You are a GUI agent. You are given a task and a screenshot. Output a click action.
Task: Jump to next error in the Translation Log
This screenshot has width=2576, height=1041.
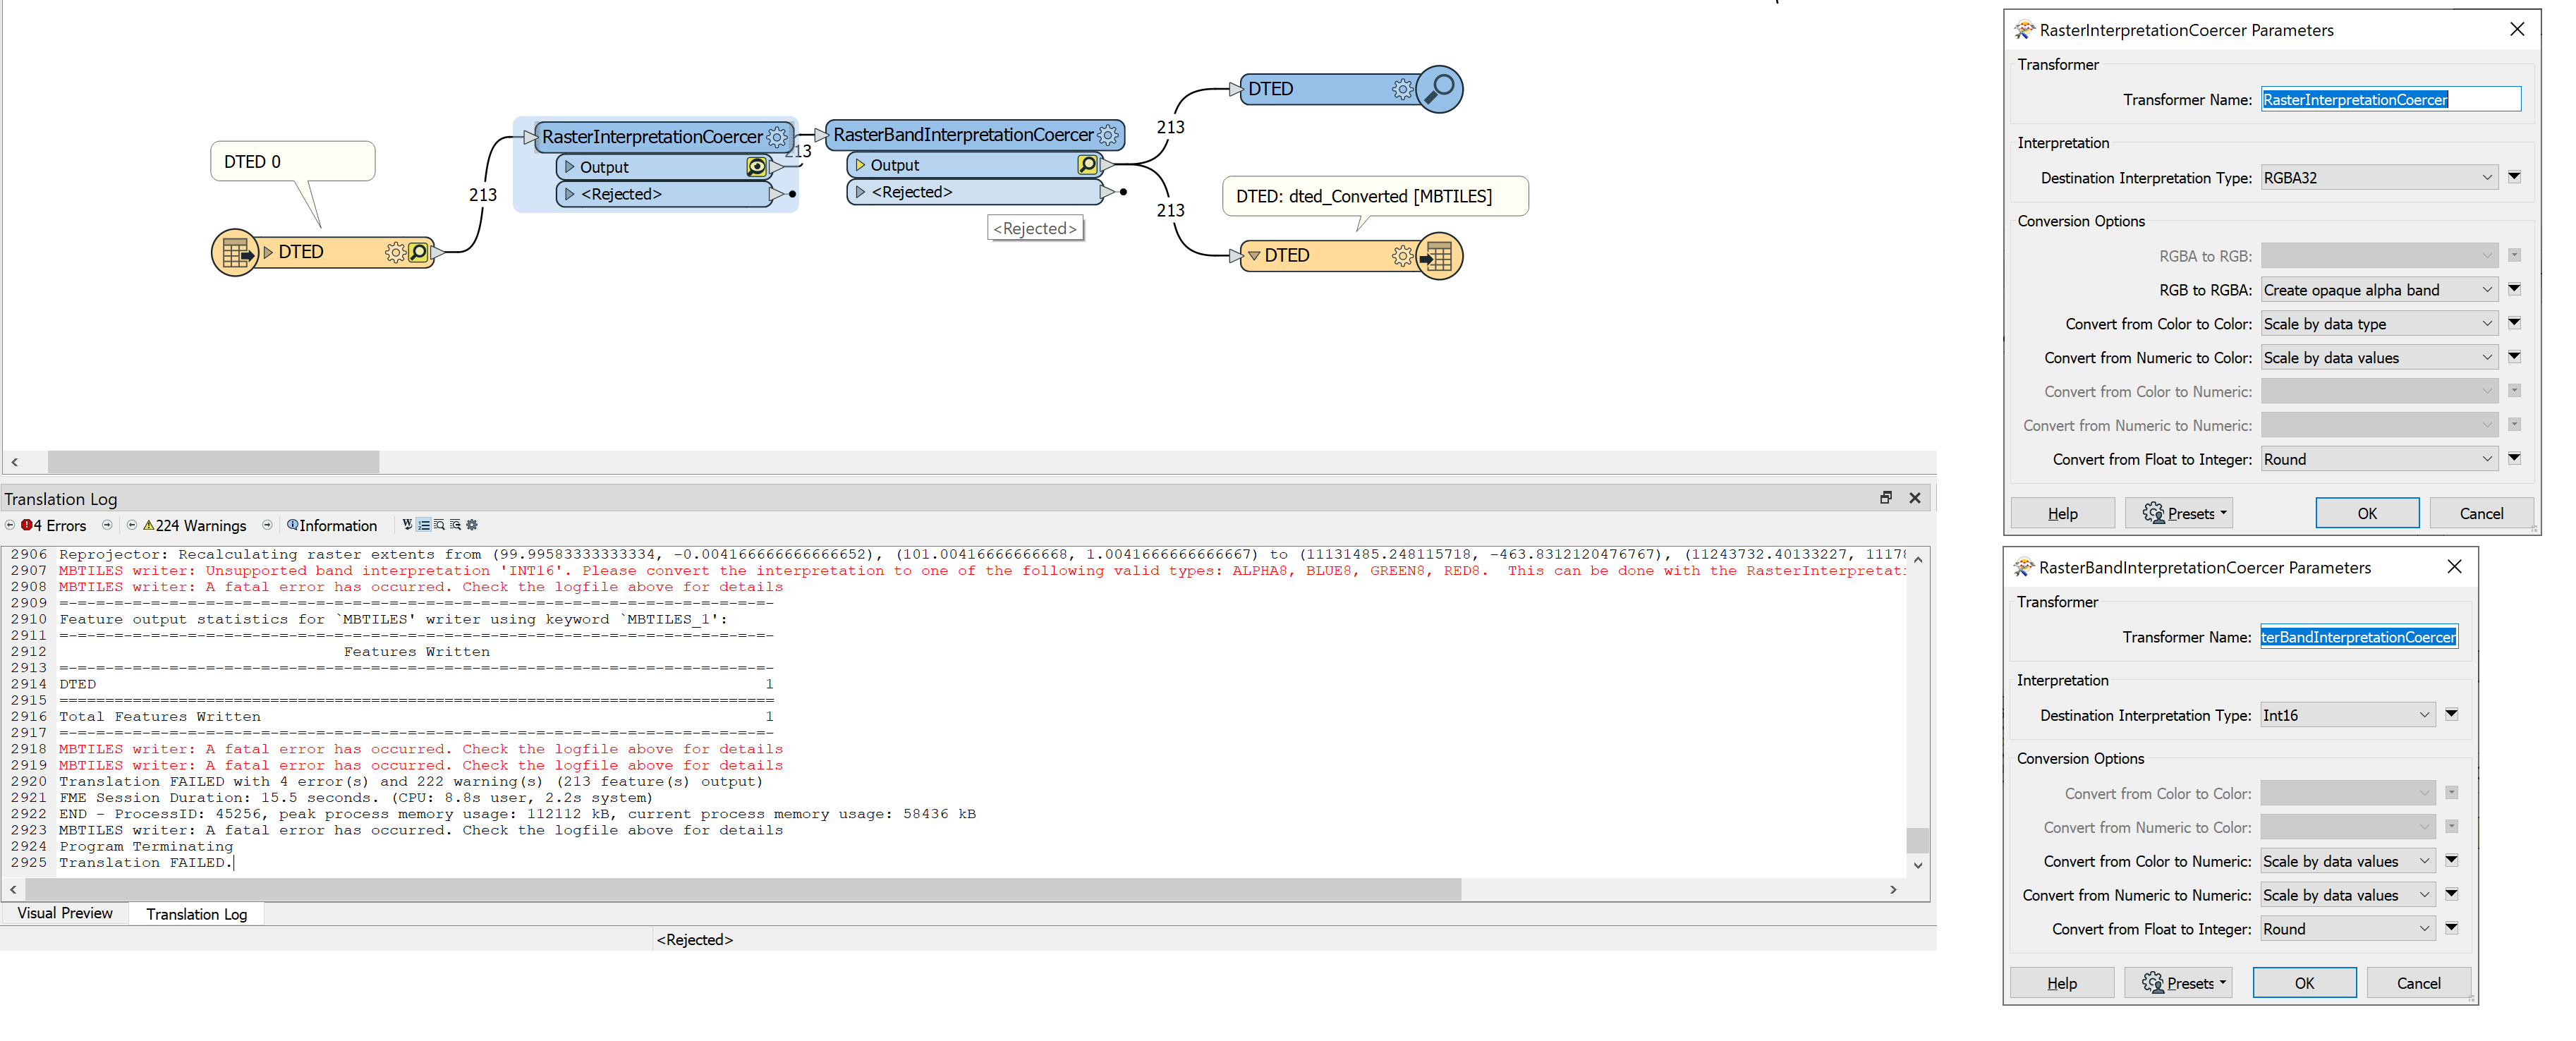click(107, 525)
